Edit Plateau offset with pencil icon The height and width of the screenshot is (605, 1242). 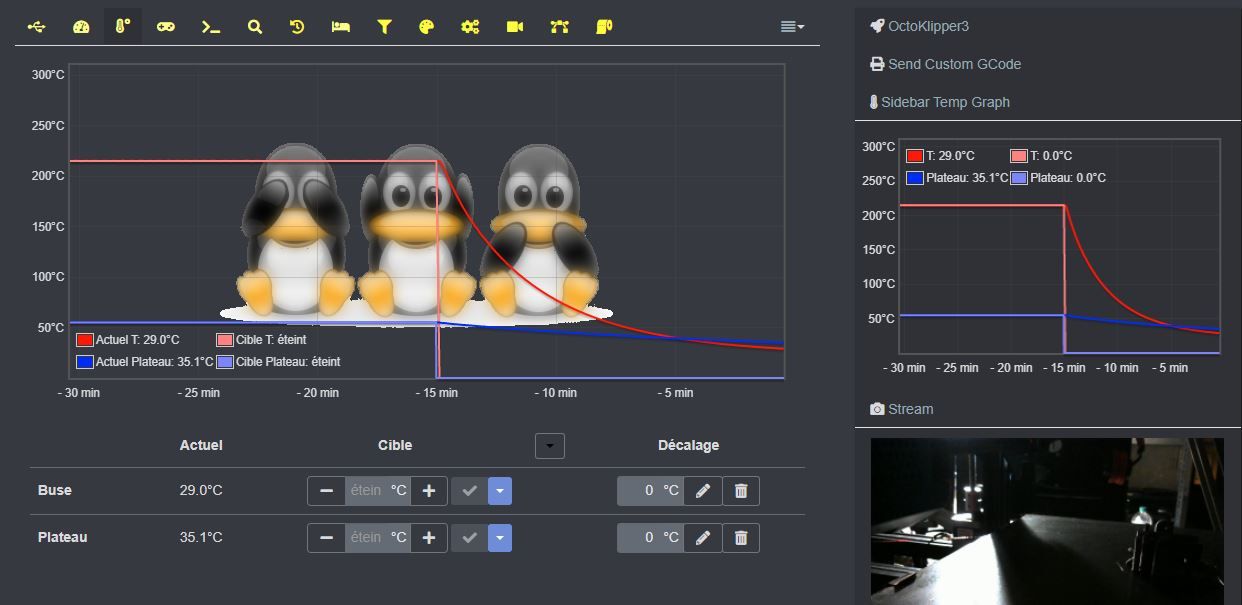pyautogui.click(x=703, y=538)
